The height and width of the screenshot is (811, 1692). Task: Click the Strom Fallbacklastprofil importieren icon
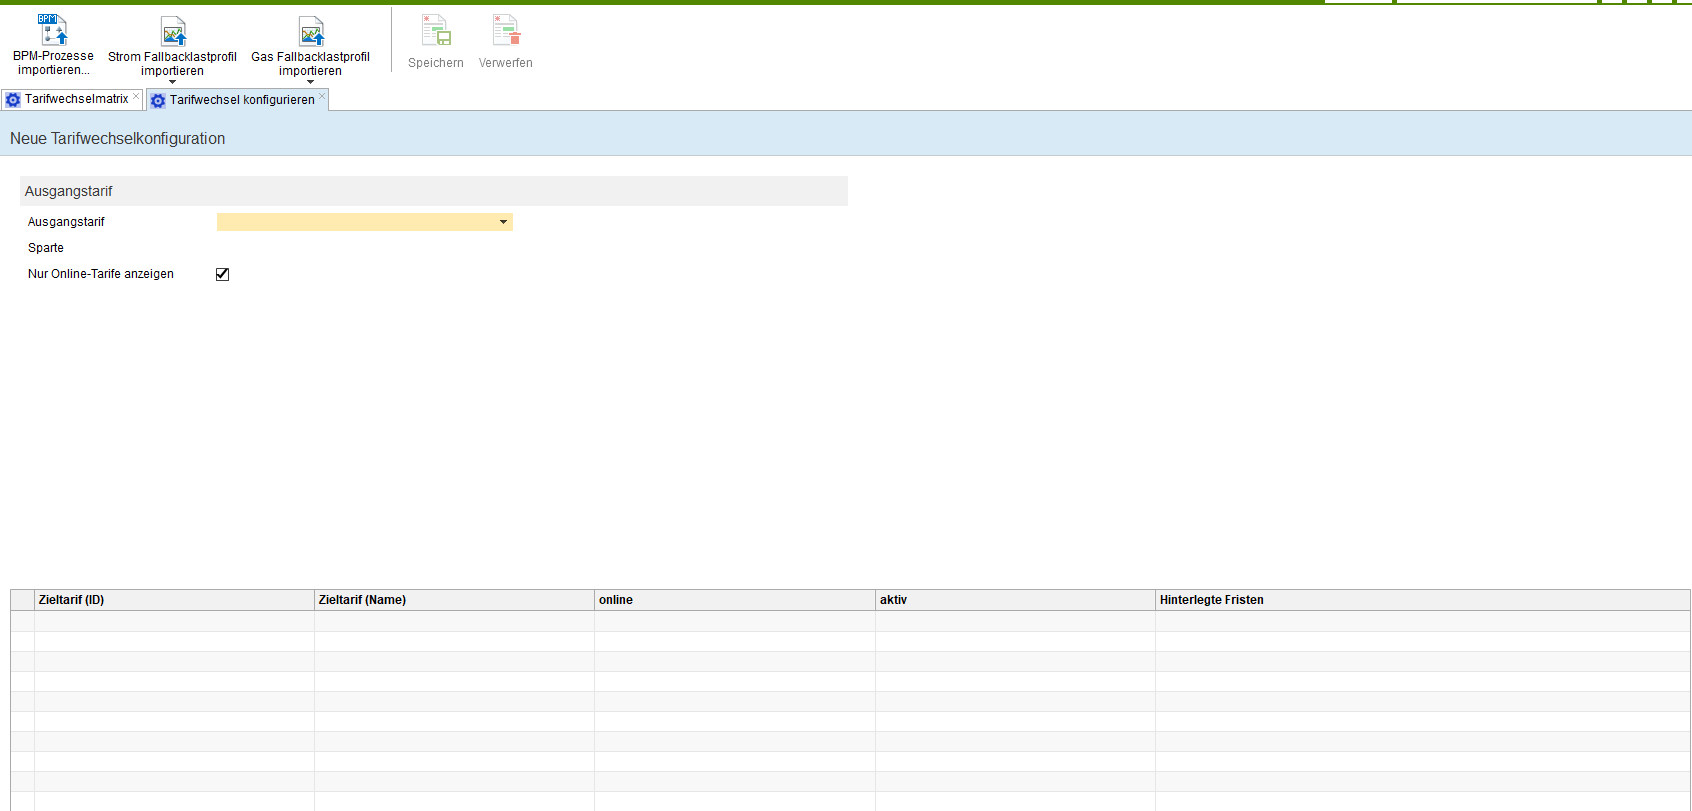pyautogui.click(x=174, y=32)
